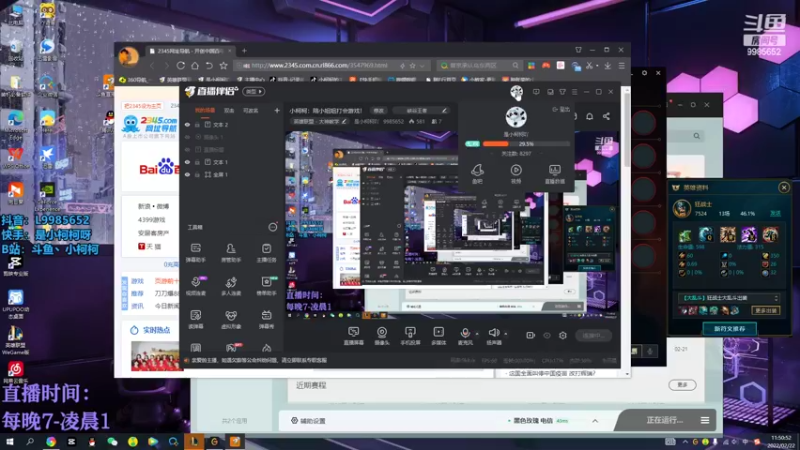Add 多媒体 multimedia source
Screen dimensions: 800x450
point(439,336)
